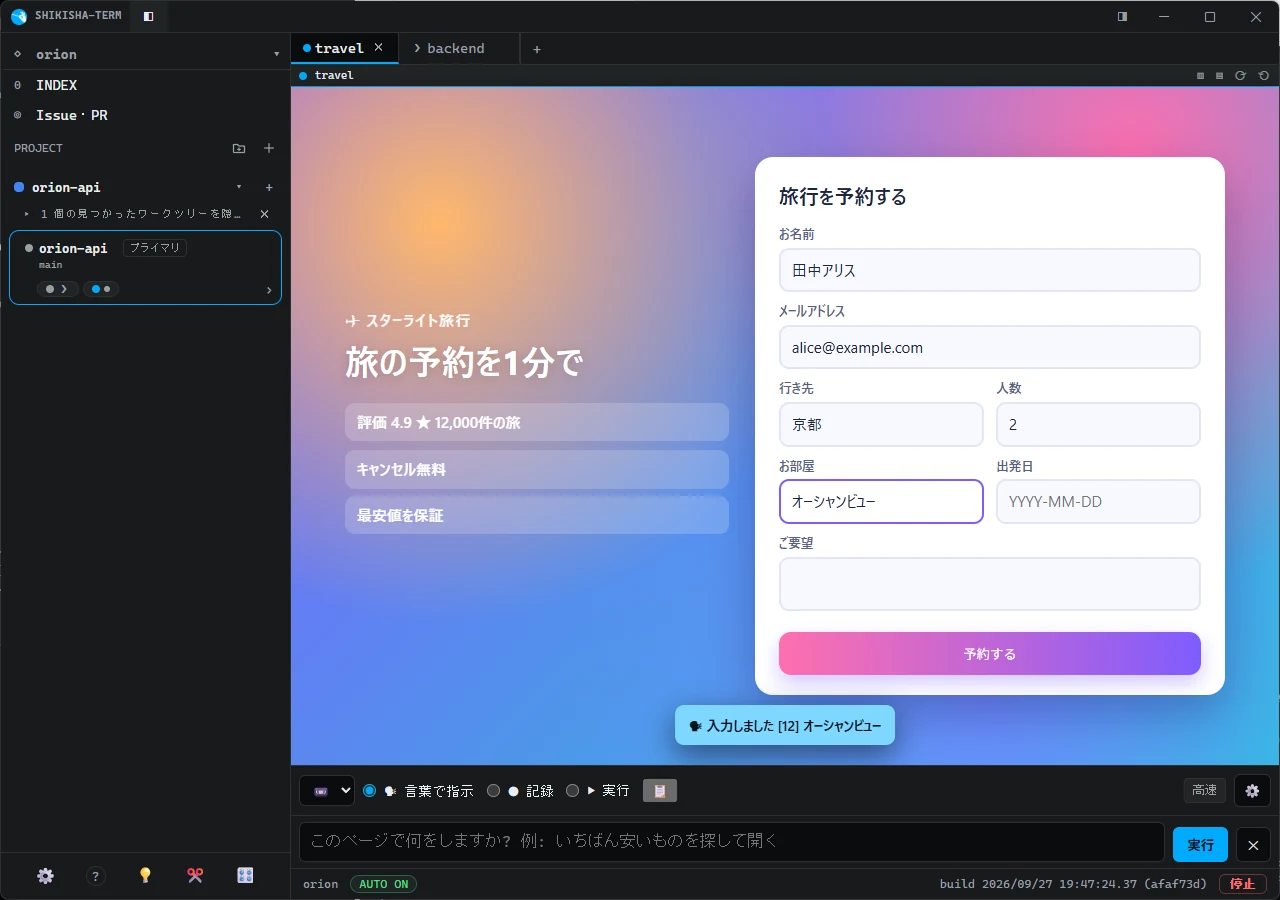This screenshot has width=1280, height=900.
Task: Select the 実行 radio option
Action: pos(572,790)
